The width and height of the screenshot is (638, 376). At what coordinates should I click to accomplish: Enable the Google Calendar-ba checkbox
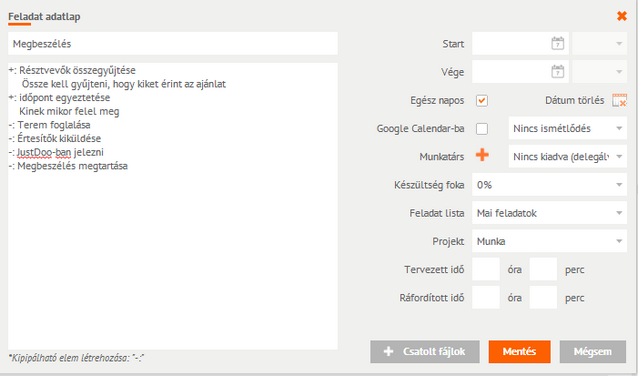(x=482, y=129)
